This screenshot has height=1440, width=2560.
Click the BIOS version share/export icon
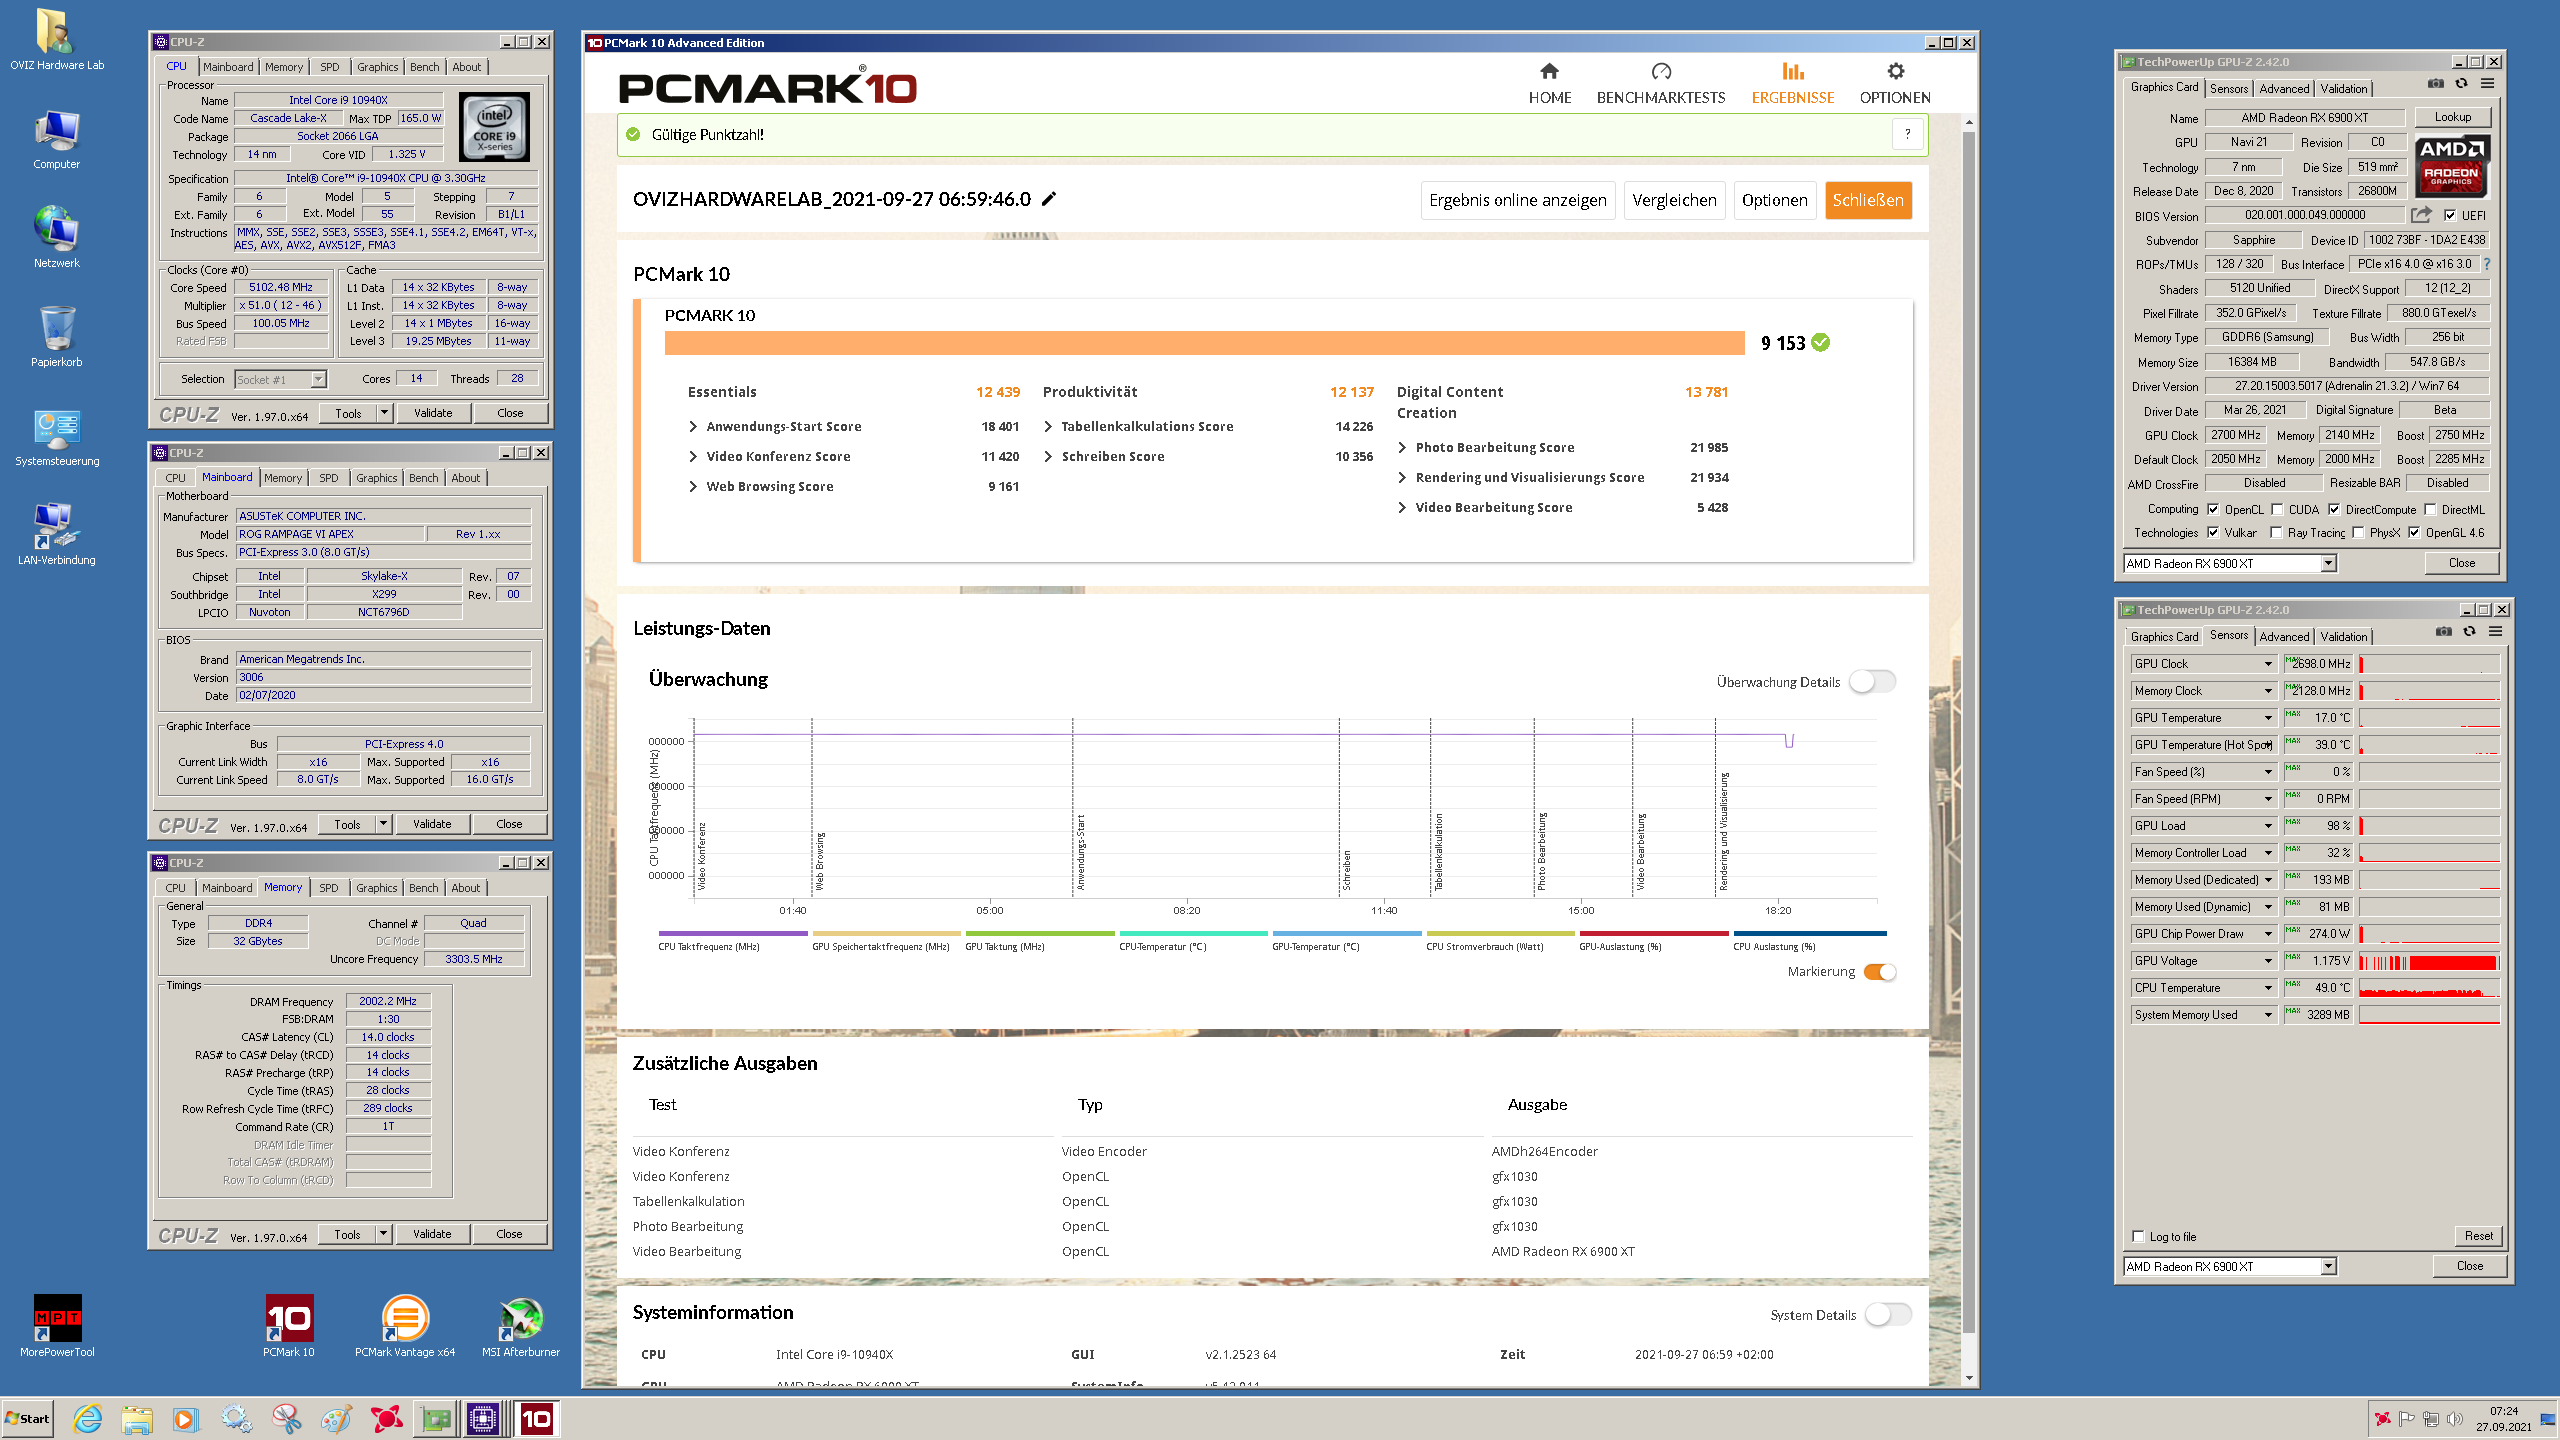click(x=2421, y=215)
